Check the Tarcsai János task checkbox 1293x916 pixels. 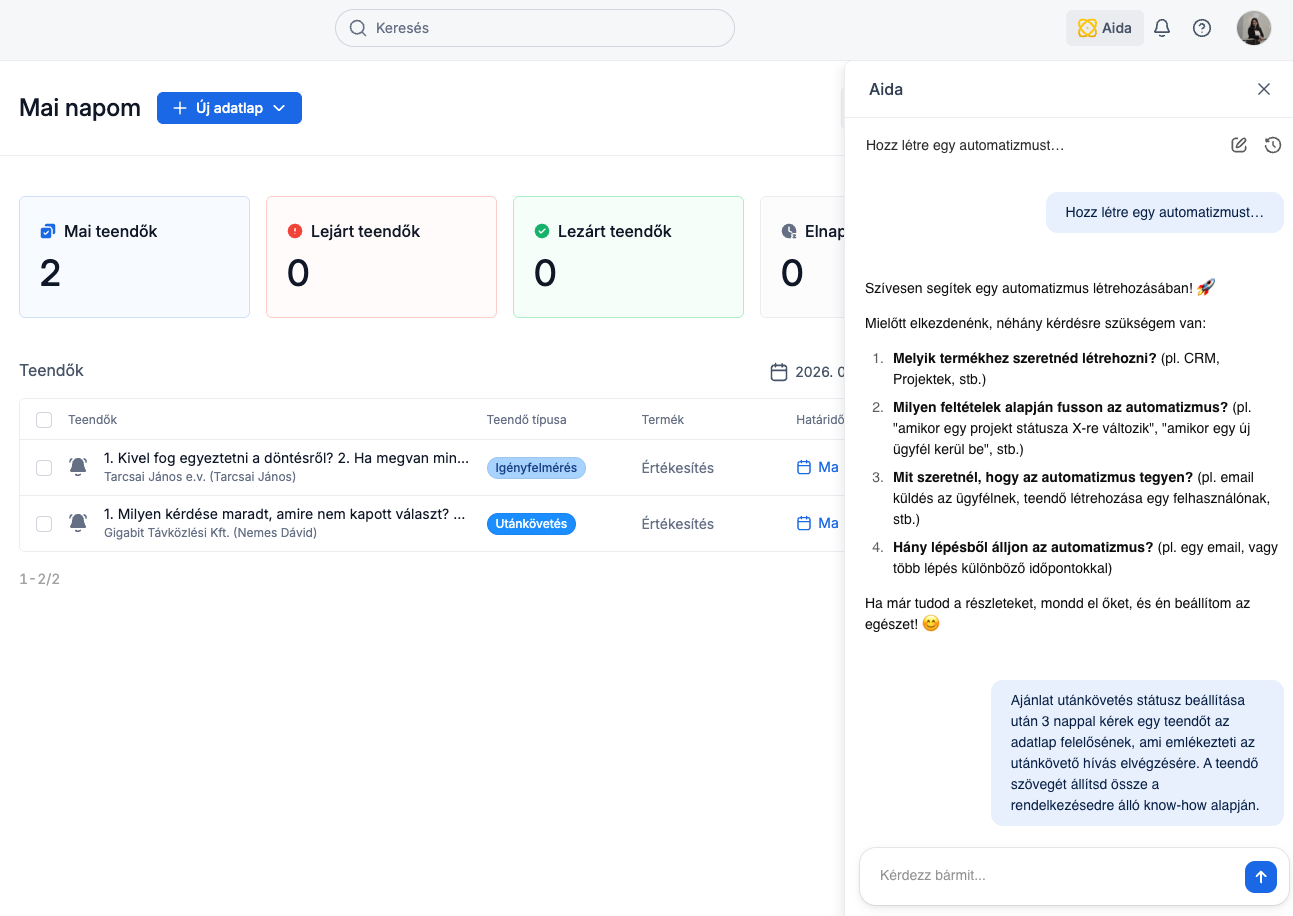pos(44,467)
